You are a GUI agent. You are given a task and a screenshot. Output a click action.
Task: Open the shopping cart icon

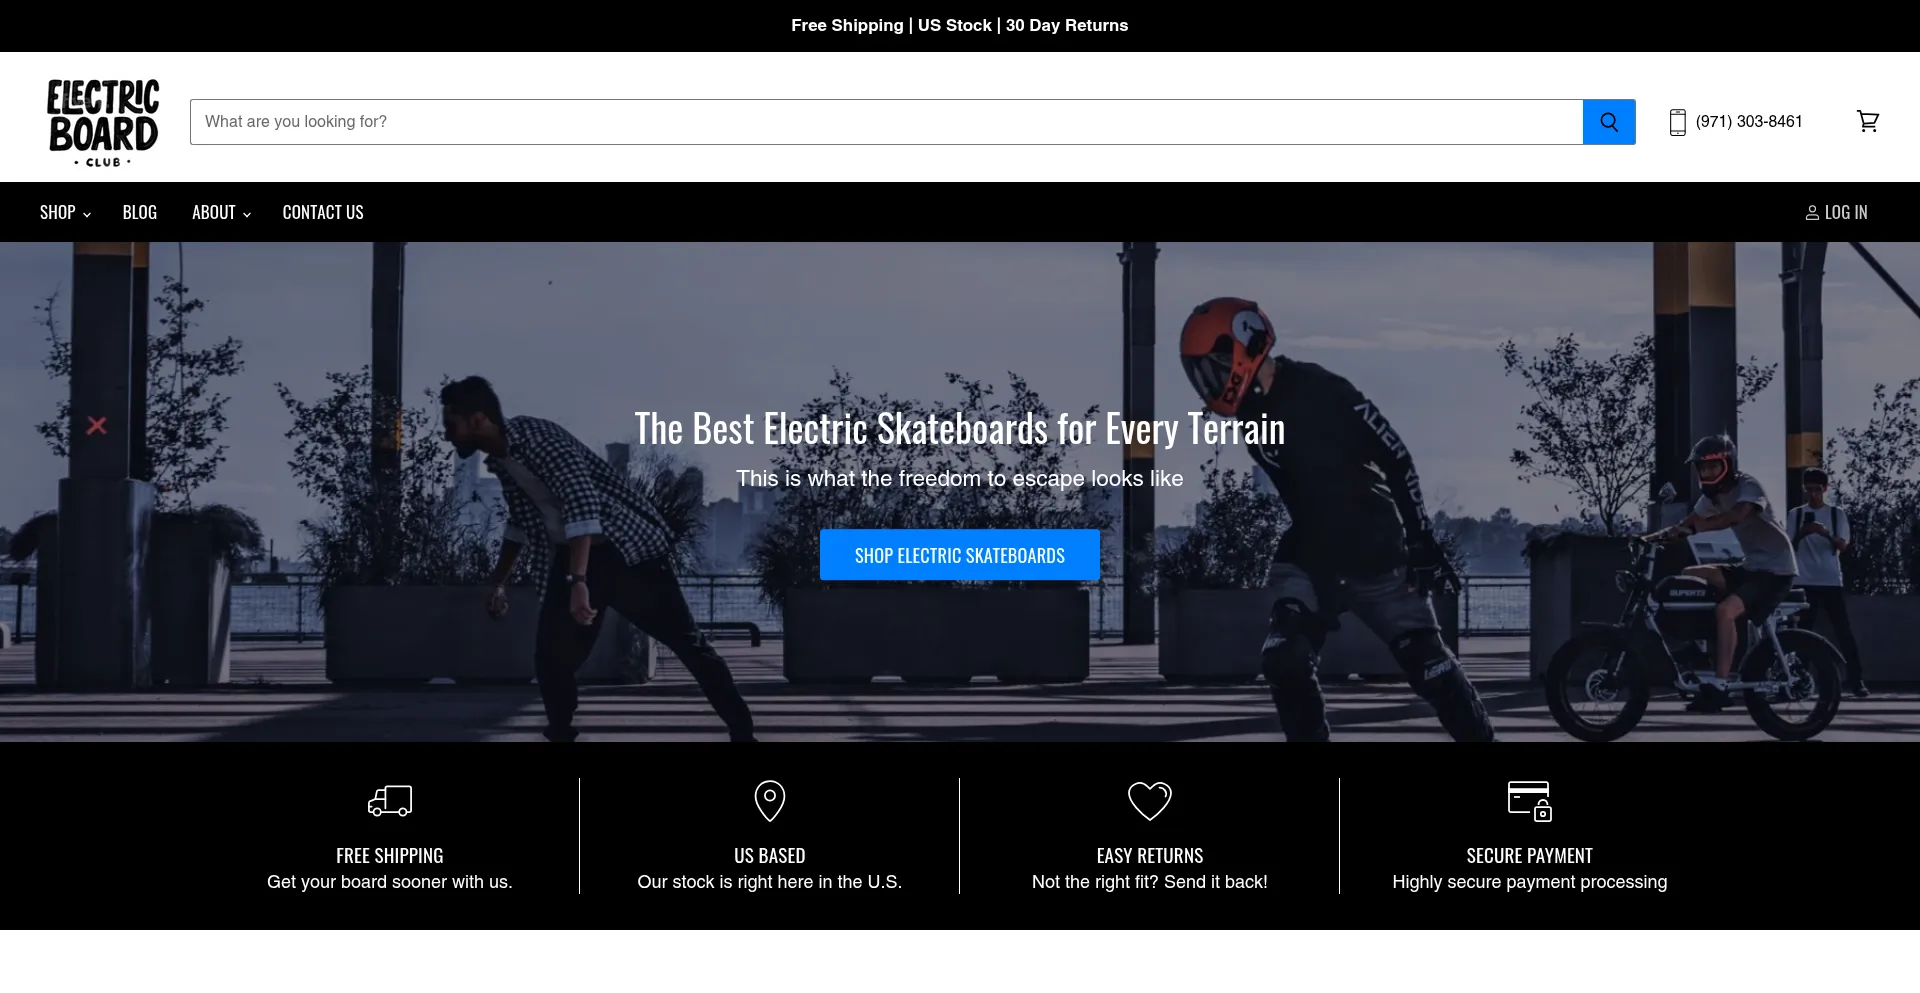[x=1868, y=121]
